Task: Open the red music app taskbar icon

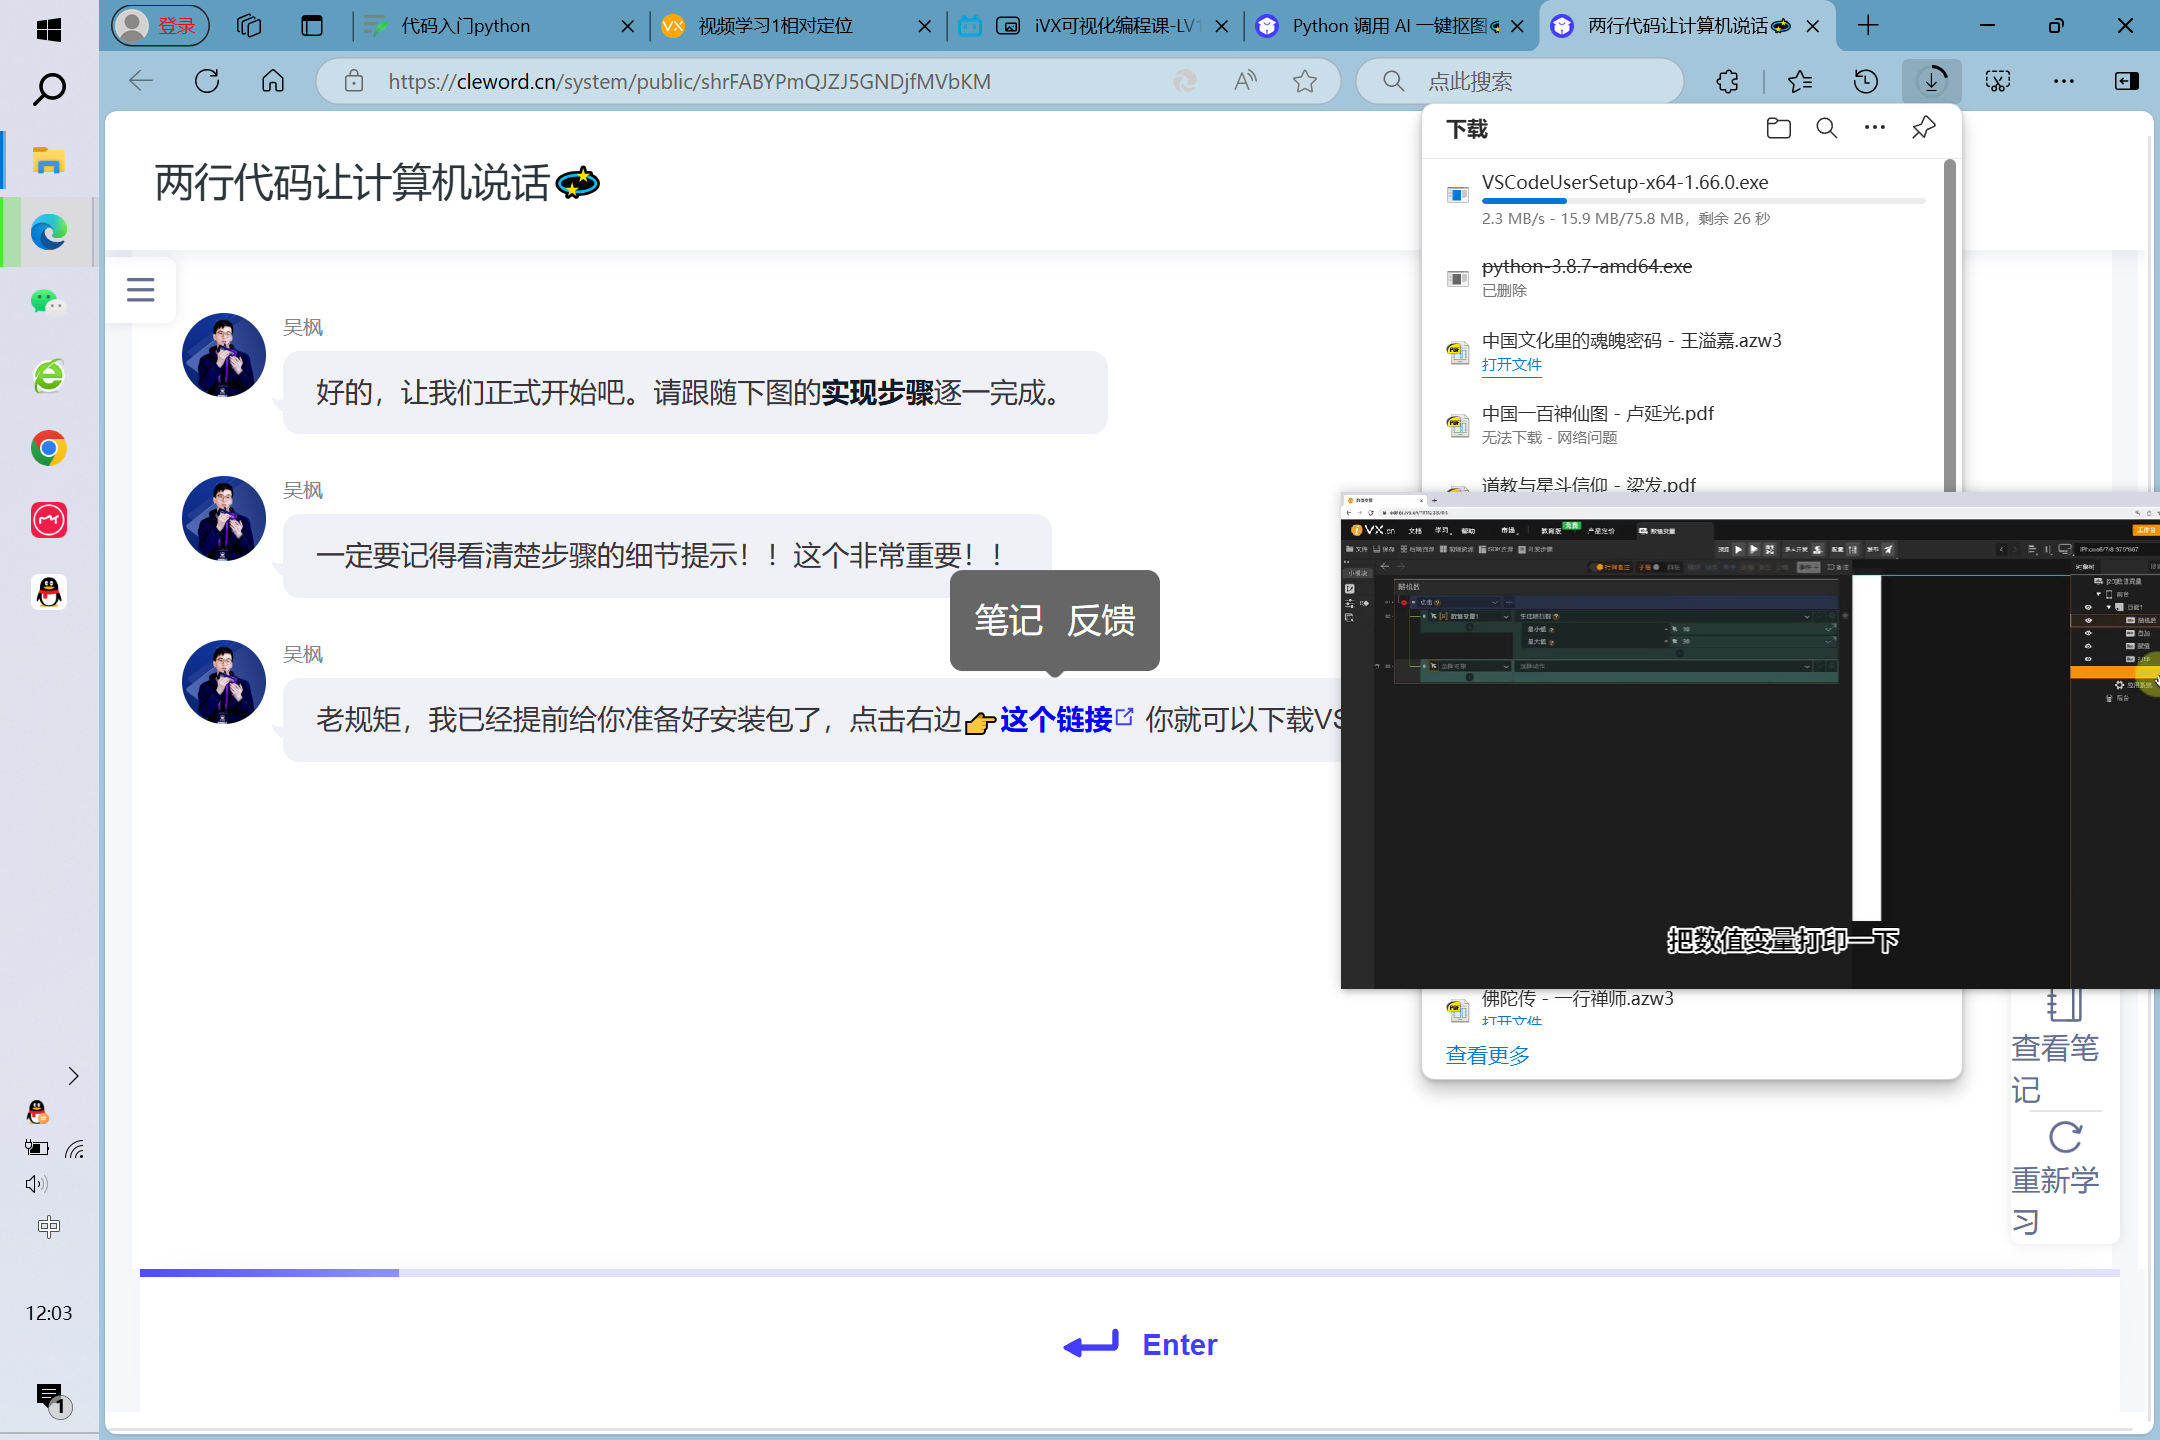Action: coord(48,520)
